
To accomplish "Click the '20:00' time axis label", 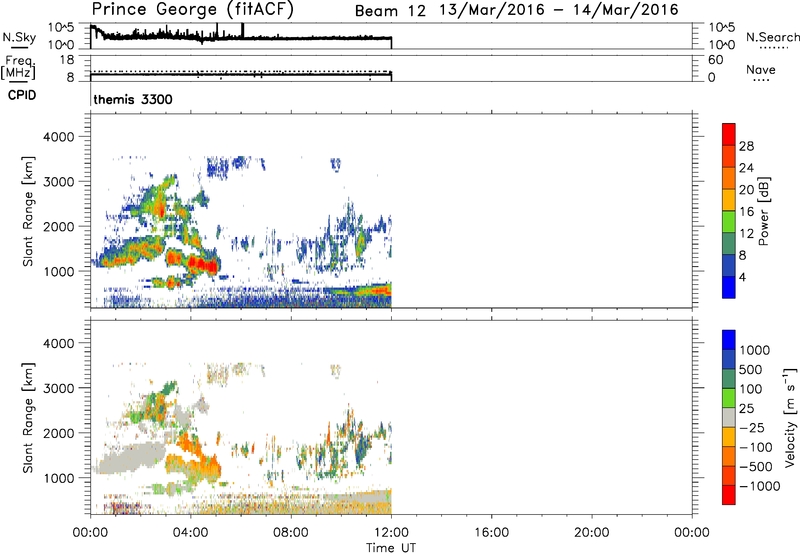I will click(591, 533).
